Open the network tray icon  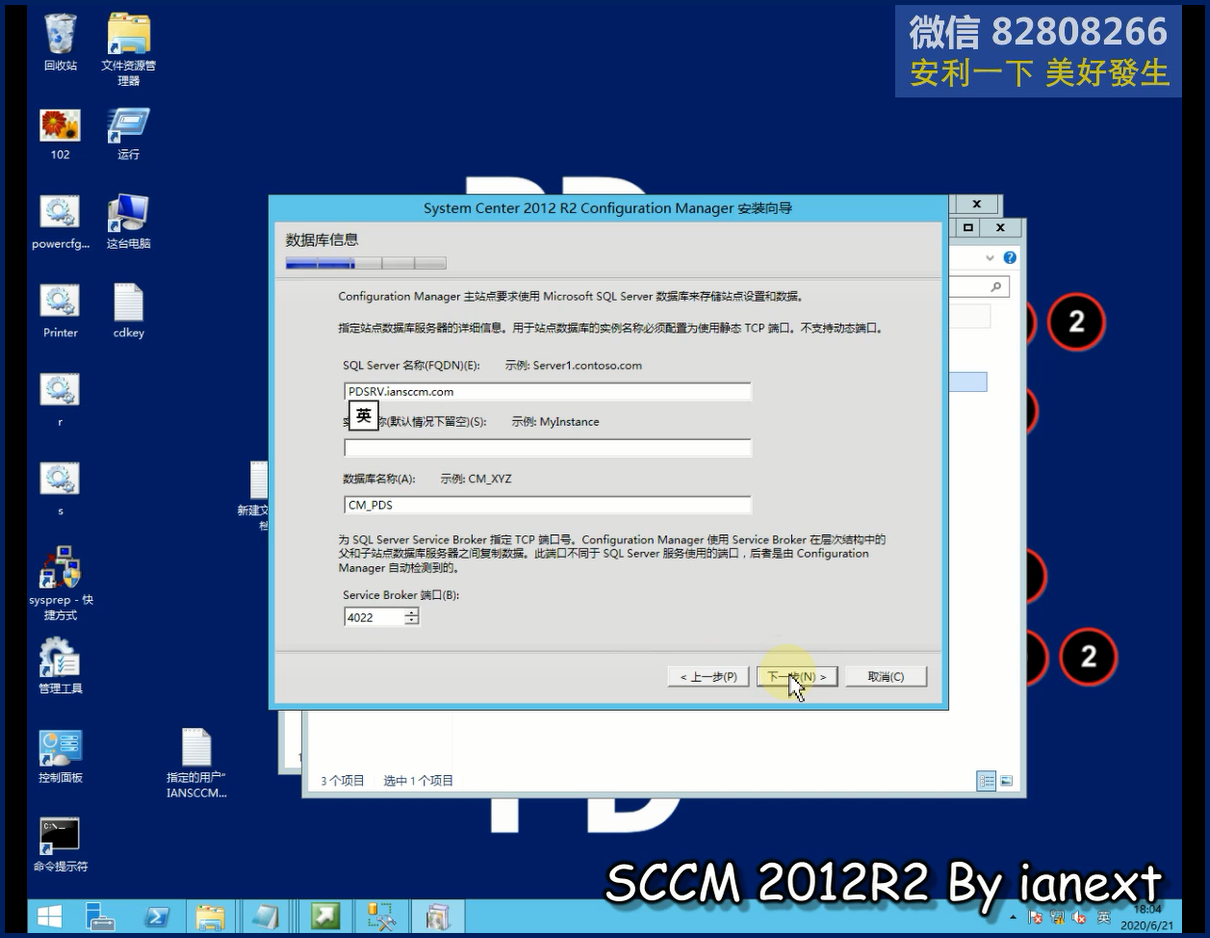point(1058,917)
